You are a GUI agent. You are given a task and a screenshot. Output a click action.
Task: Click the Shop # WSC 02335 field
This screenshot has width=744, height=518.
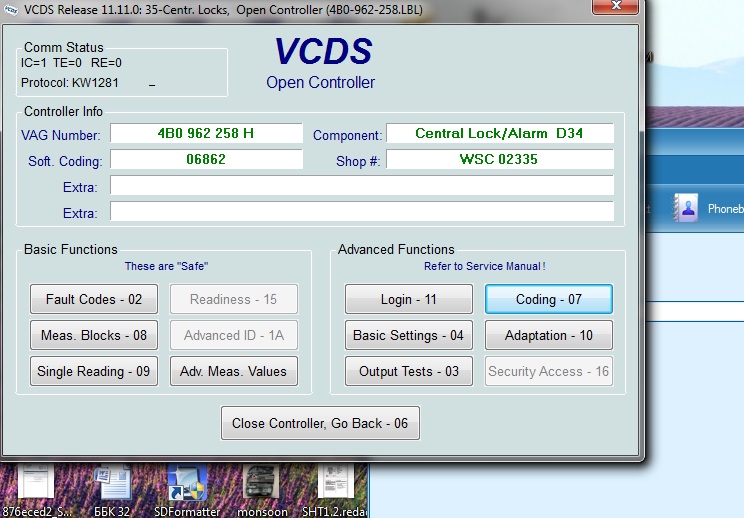[500, 159]
